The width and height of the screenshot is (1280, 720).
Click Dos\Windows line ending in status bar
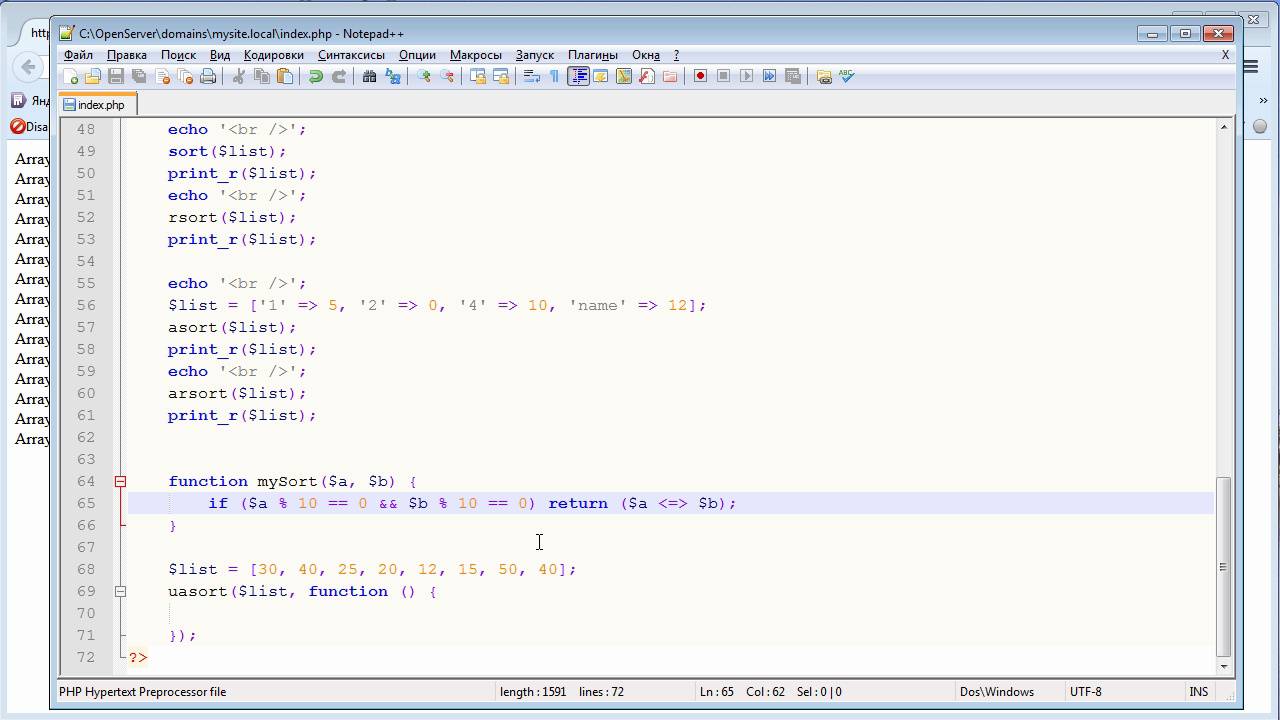click(x=996, y=691)
